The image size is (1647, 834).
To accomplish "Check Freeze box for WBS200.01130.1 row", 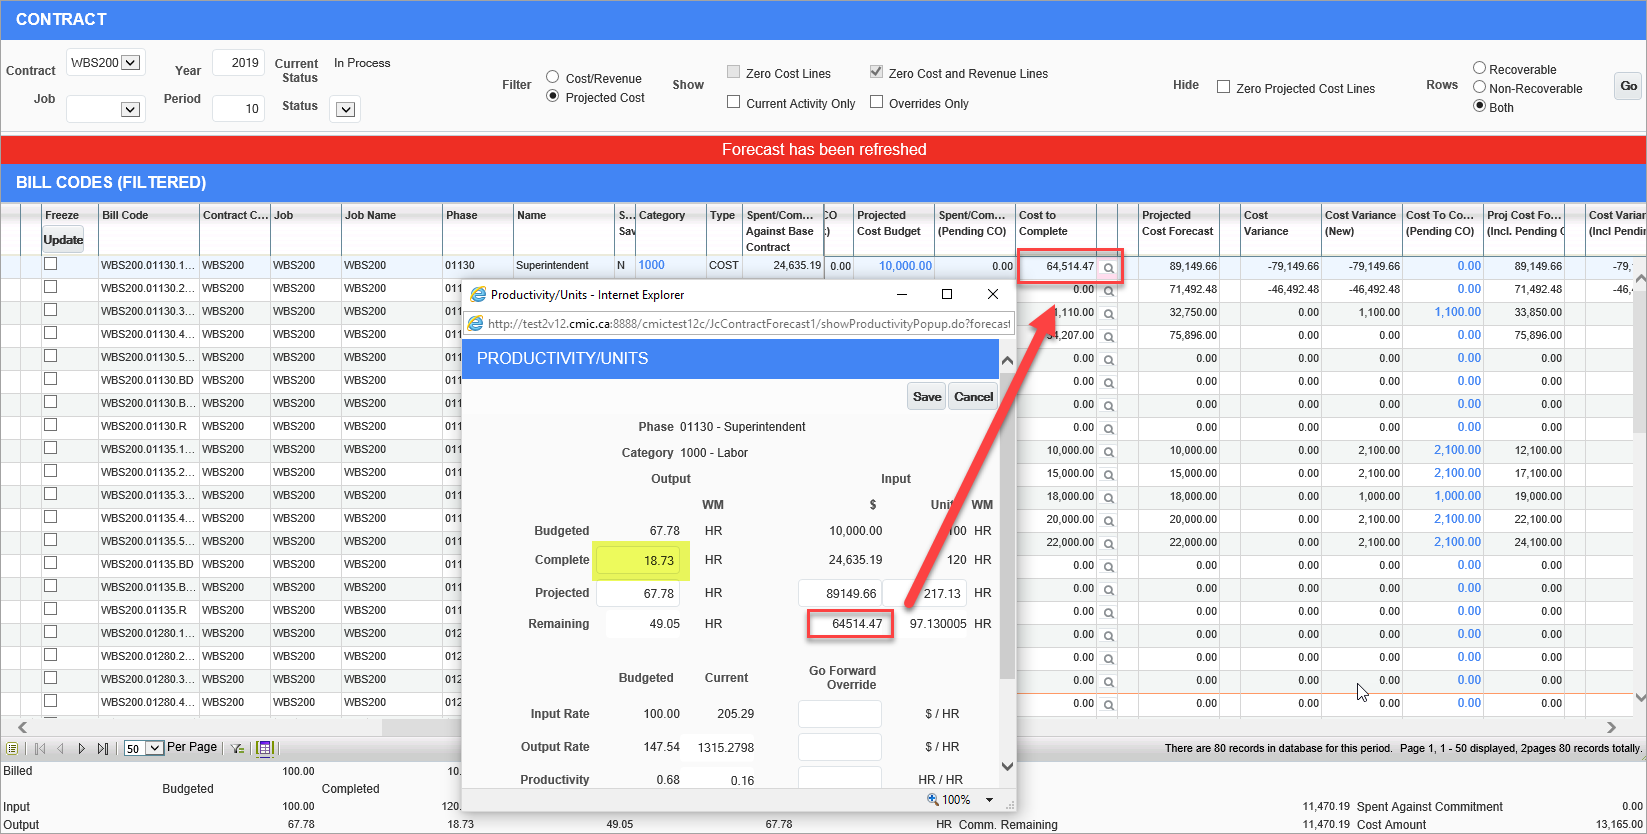I will [50, 264].
